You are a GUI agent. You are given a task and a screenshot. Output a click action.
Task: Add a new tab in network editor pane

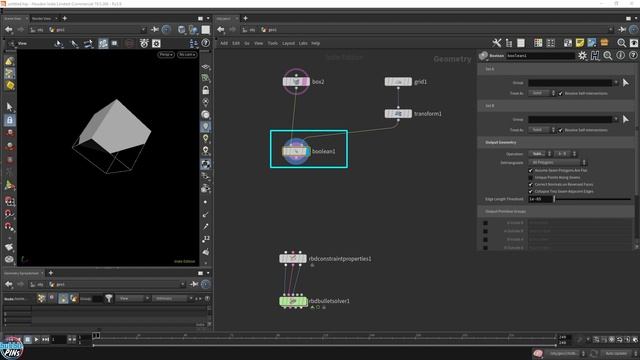(x=245, y=18)
